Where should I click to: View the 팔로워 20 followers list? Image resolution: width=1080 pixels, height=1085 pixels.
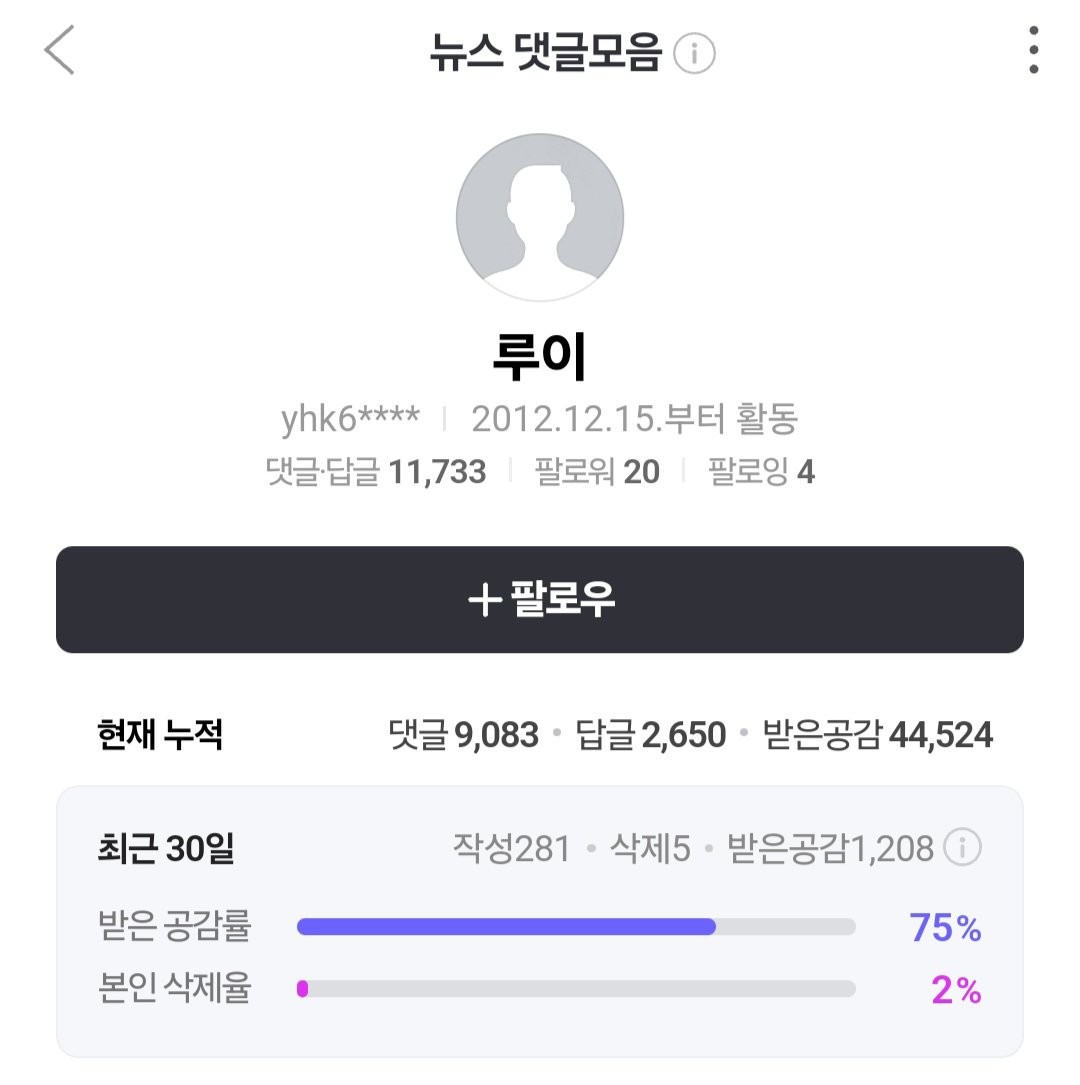[597, 472]
